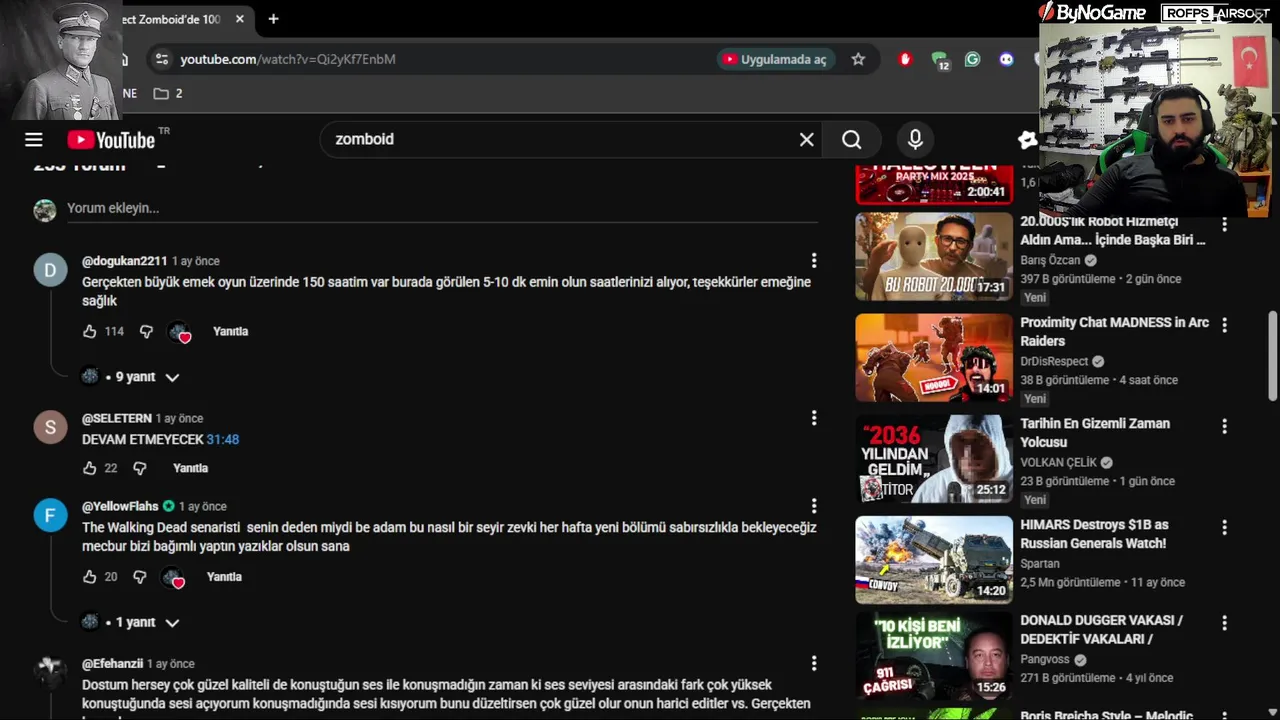Viewport: 1280px width, 720px height.
Task: Go to YouTube home via logo
Action: point(112,140)
